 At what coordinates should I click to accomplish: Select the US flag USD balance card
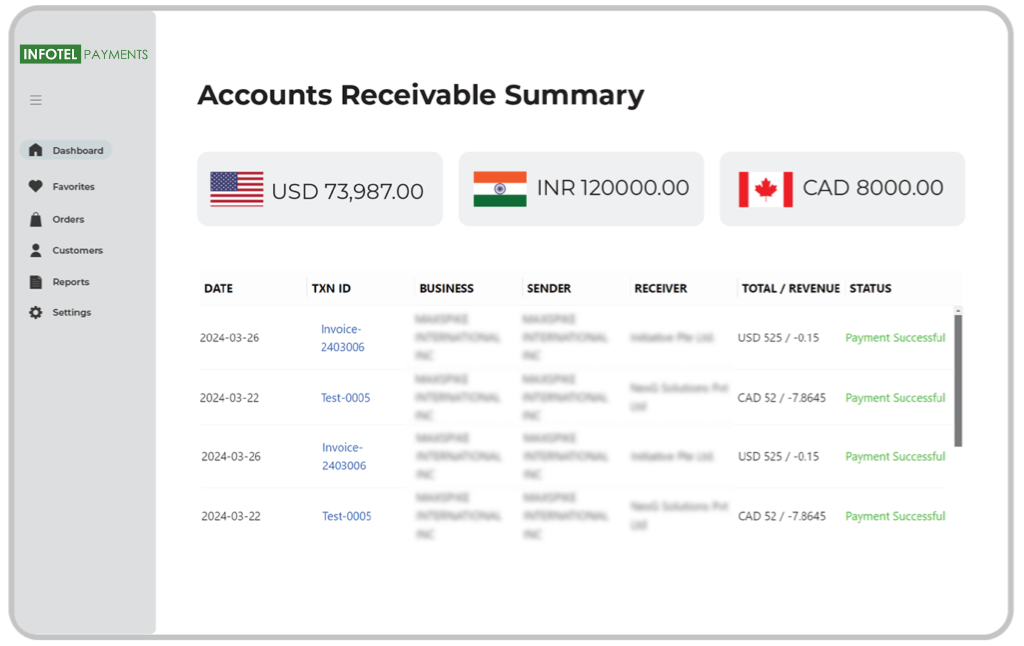[319, 189]
